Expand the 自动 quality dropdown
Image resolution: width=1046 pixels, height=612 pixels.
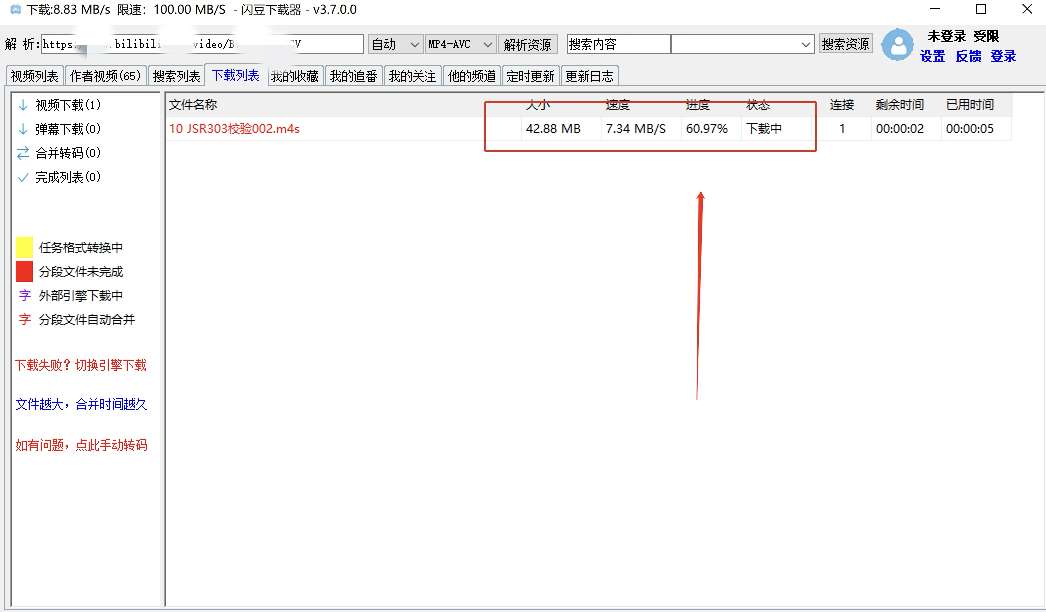click(396, 44)
